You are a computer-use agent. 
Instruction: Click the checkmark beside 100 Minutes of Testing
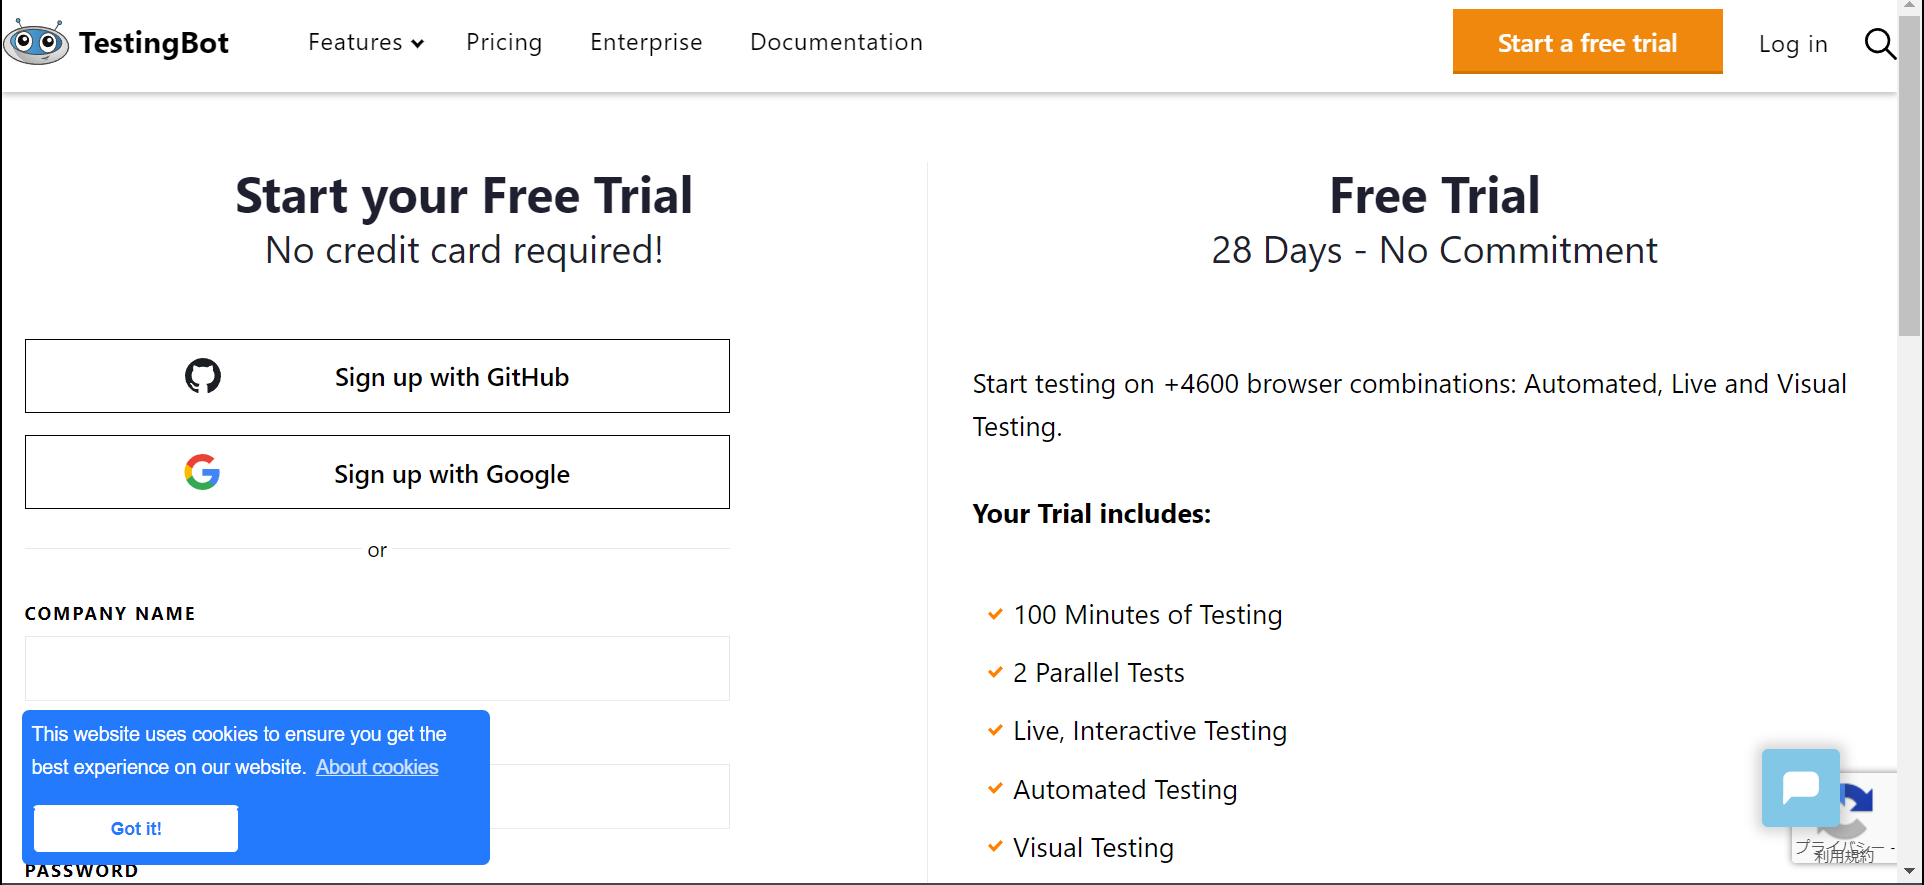995,614
